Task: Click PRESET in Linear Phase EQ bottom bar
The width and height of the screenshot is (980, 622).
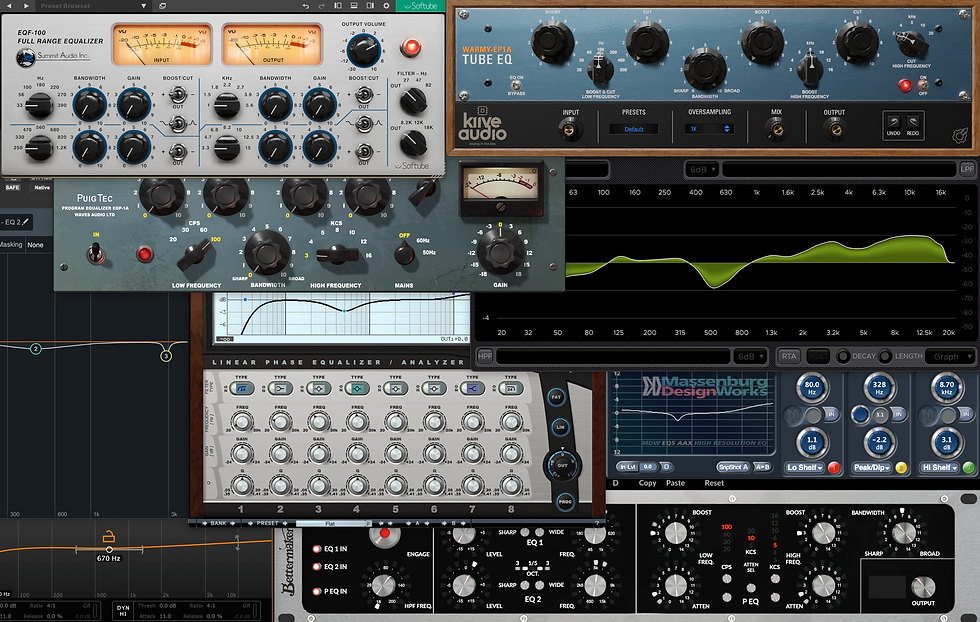Action: point(268,523)
